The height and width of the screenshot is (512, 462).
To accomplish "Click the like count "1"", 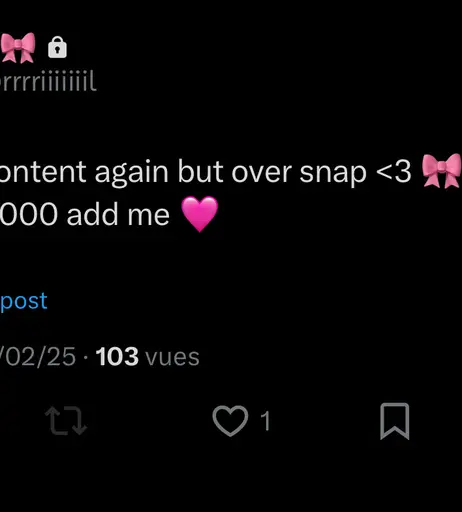I will [265, 421].
